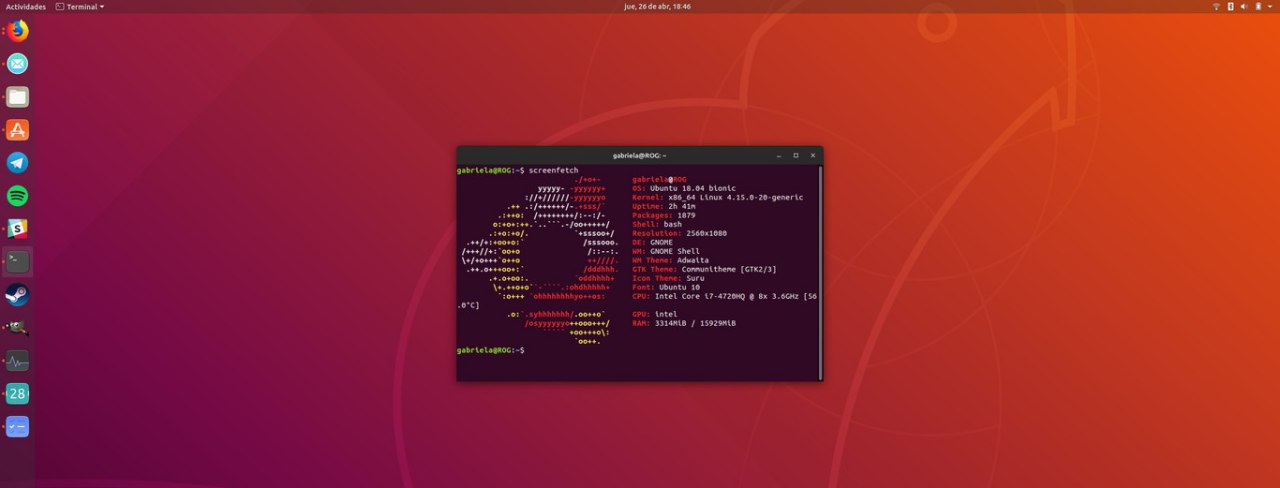Click the 'screenfetch' command text

(x=553, y=170)
